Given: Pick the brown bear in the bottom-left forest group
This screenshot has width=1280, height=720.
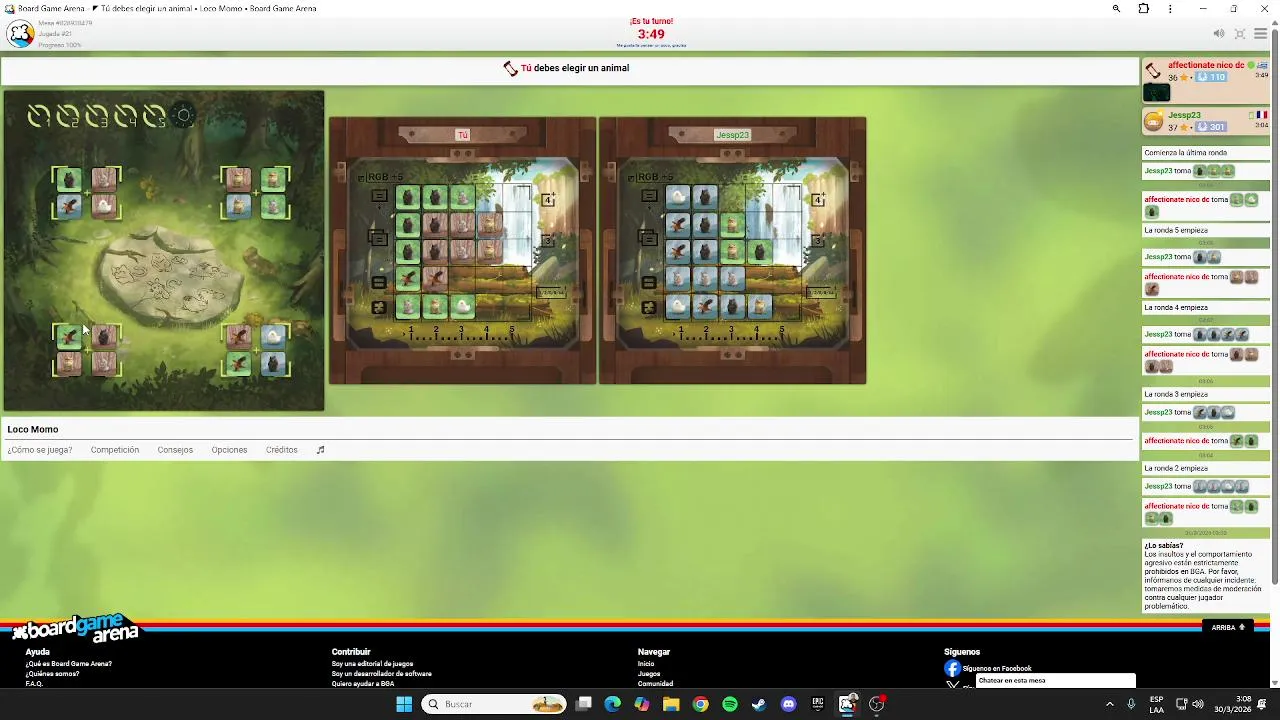Looking at the screenshot, I should coord(104,337).
